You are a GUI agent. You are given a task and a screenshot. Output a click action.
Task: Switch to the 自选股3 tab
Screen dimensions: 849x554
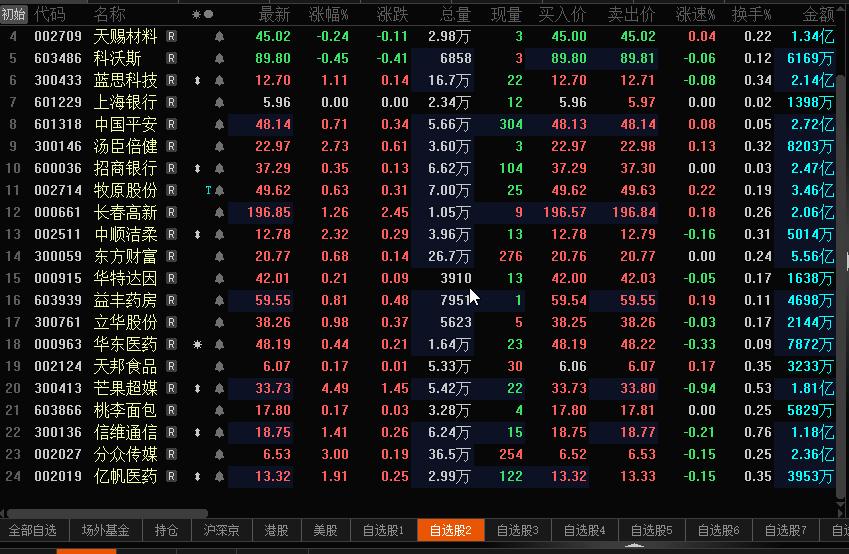pos(518,530)
